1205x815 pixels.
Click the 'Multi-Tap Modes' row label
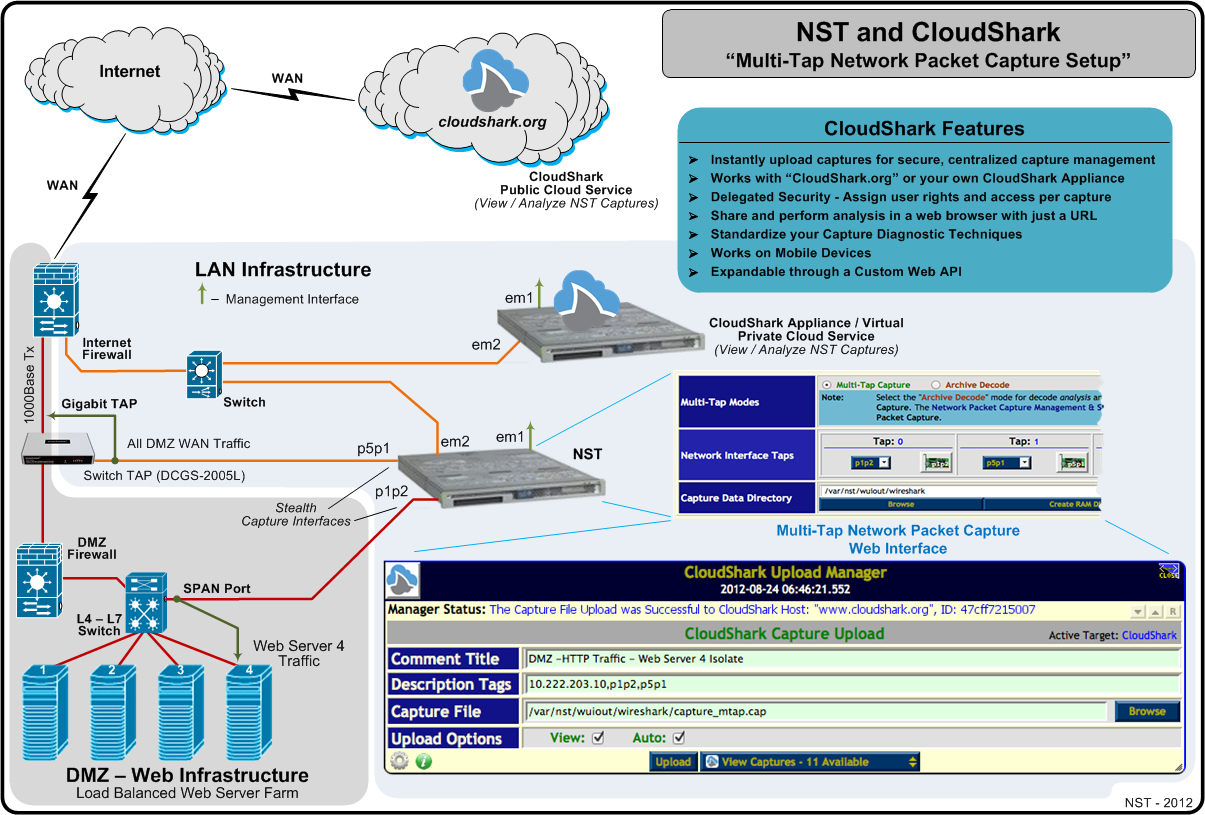(719, 402)
